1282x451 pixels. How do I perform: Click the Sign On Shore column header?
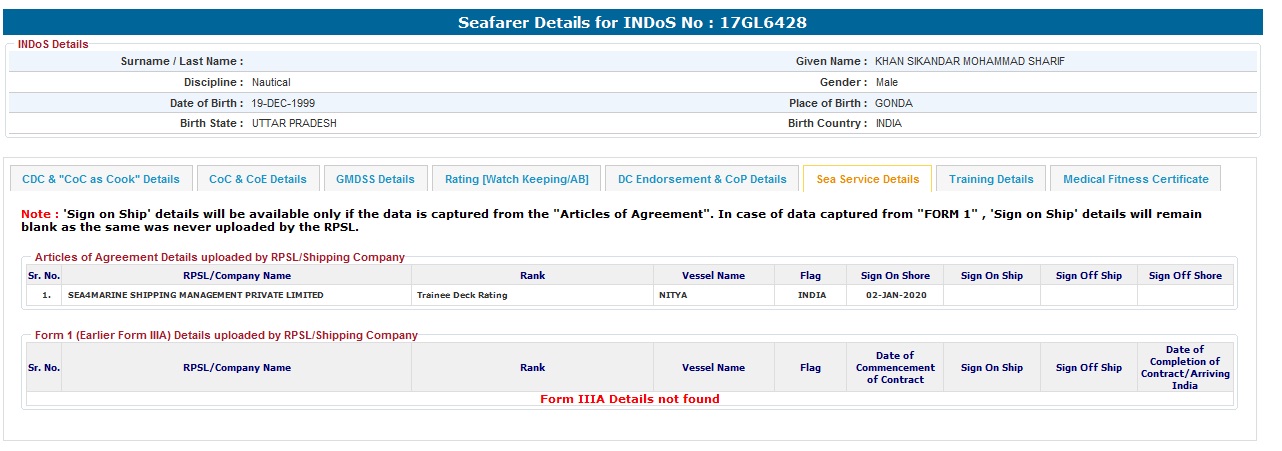pos(894,276)
